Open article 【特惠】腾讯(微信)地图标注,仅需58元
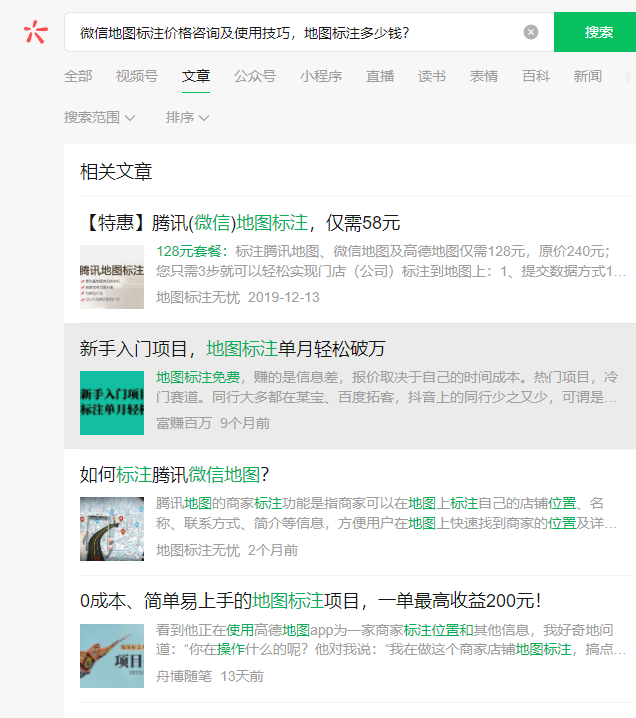The height and width of the screenshot is (718, 636). (240, 223)
